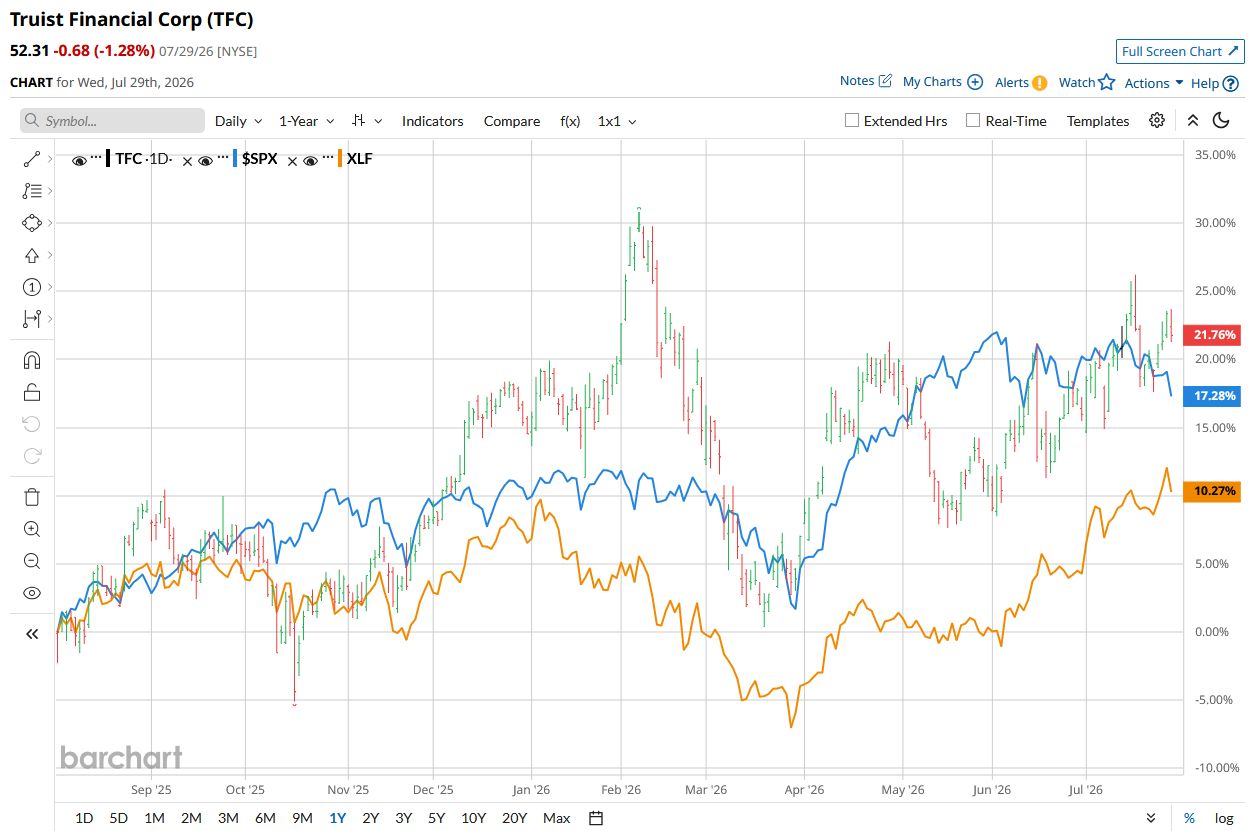
Task: Click the trash can delete drawings icon
Action: [x=31, y=497]
